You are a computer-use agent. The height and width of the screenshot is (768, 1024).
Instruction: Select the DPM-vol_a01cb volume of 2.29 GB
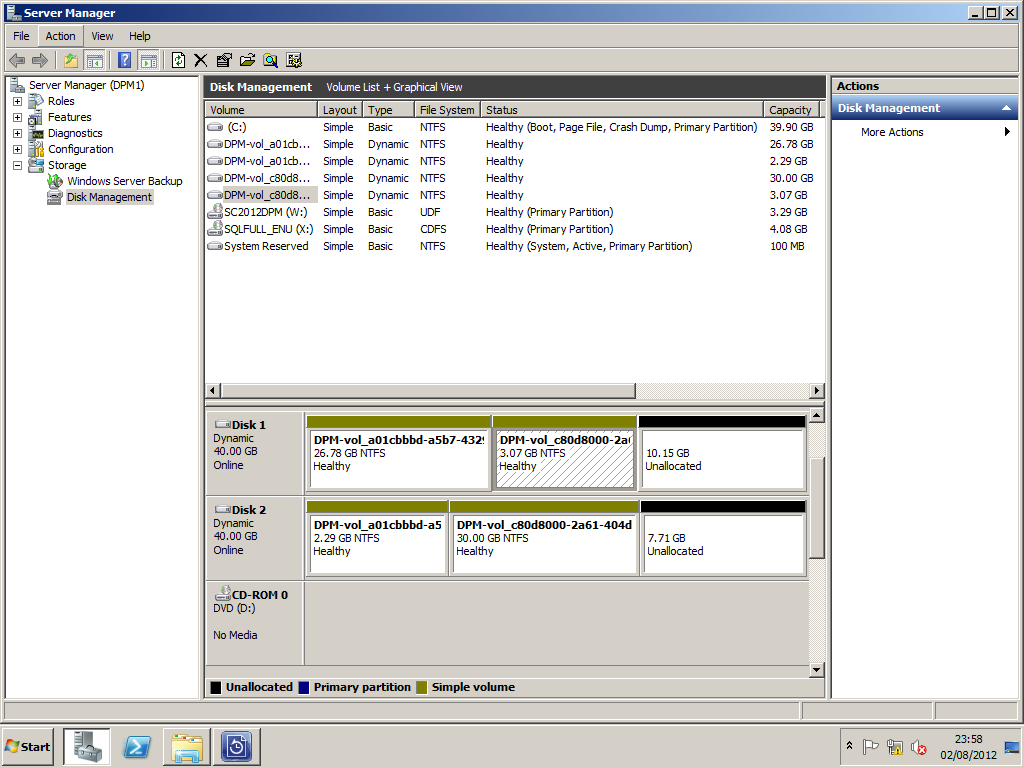(x=513, y=161)
